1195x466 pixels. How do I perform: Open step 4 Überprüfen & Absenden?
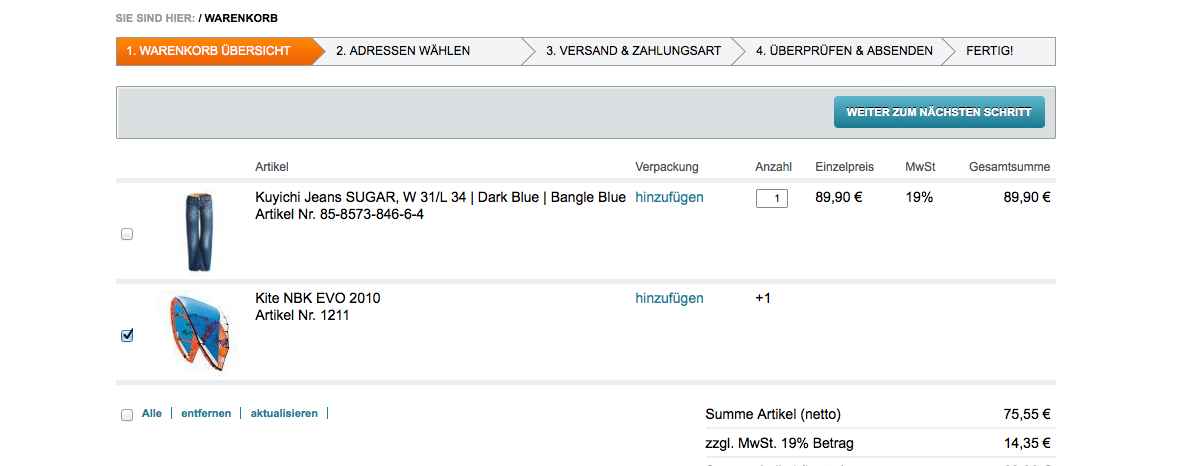(x=844, y=51)
